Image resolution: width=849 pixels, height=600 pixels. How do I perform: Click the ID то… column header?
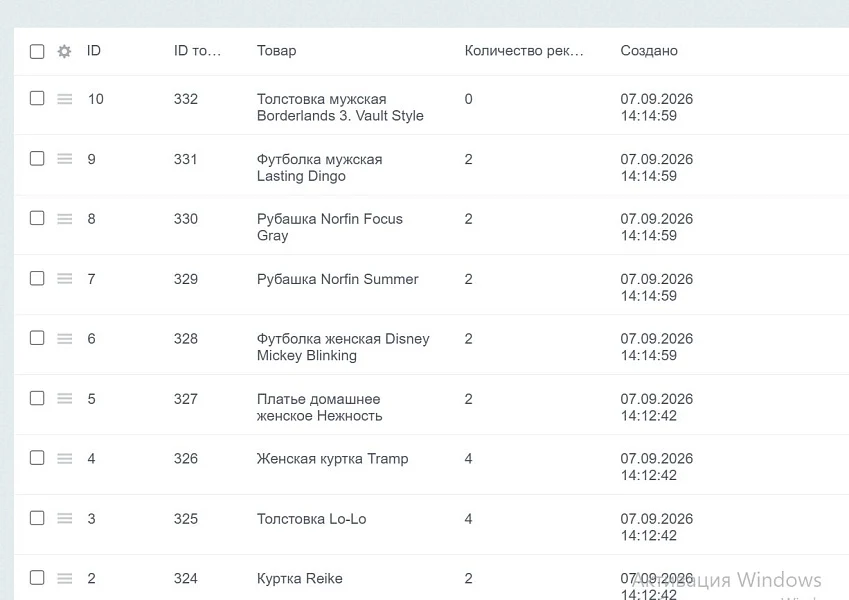[x=197, y=50]
